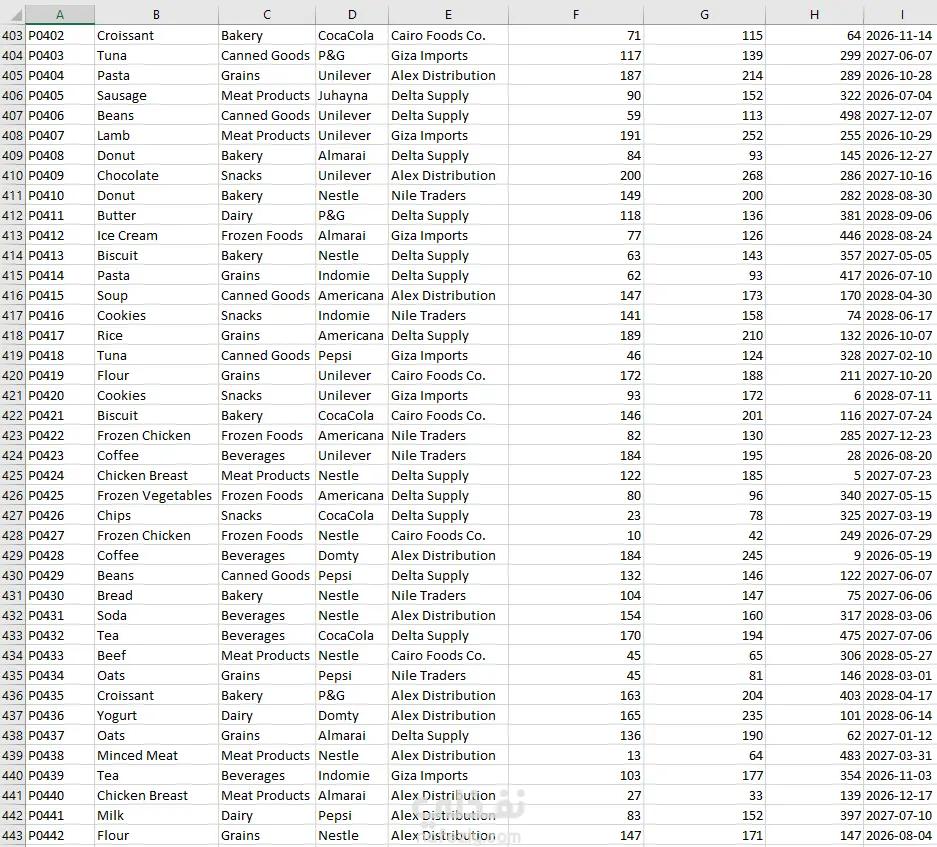Viewport: 937px width, 847px height.
Task: Click the Bread product cell
Action: [156, 595]
